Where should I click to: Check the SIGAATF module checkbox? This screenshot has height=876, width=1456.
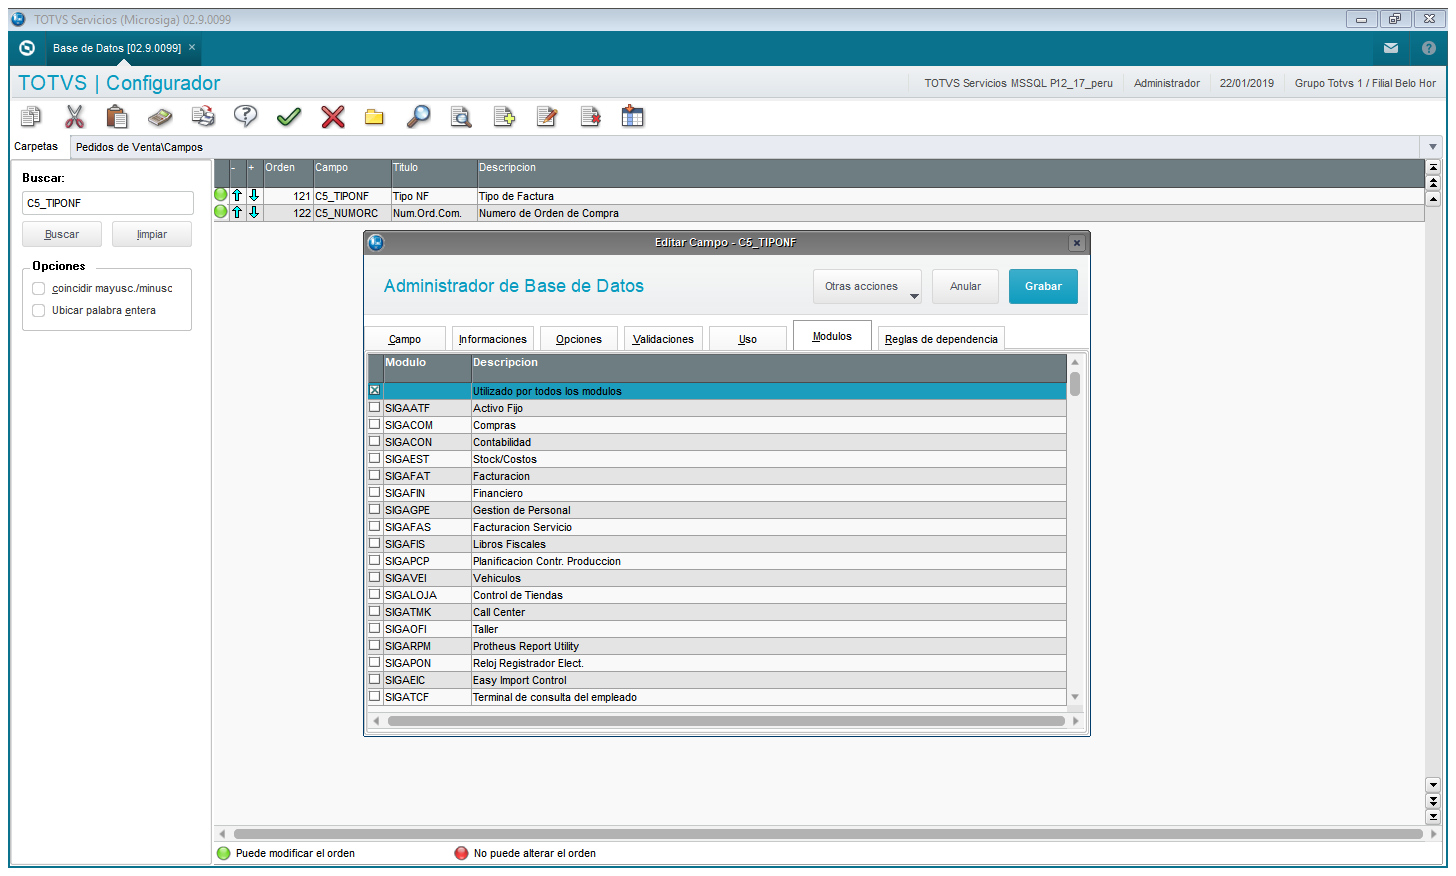375,408
